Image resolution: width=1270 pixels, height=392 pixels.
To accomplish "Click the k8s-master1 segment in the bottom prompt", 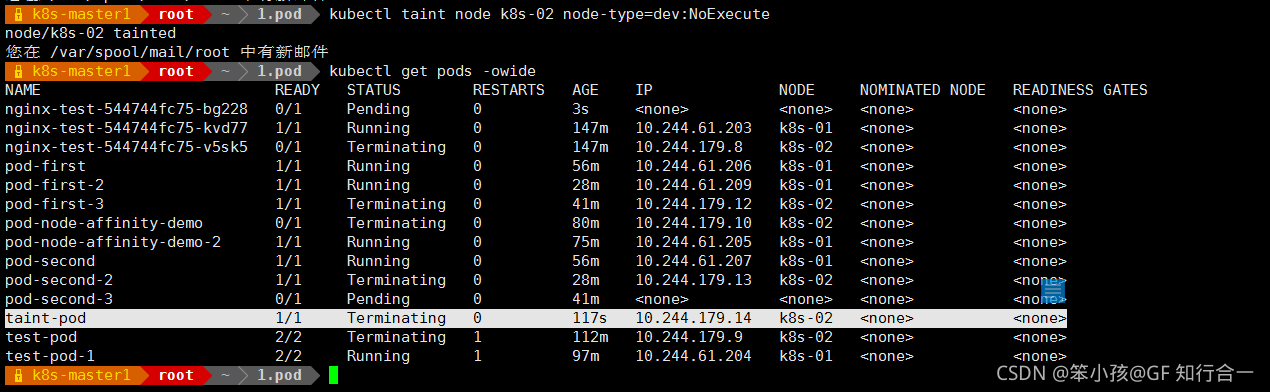I will click(x=81, y=376).
